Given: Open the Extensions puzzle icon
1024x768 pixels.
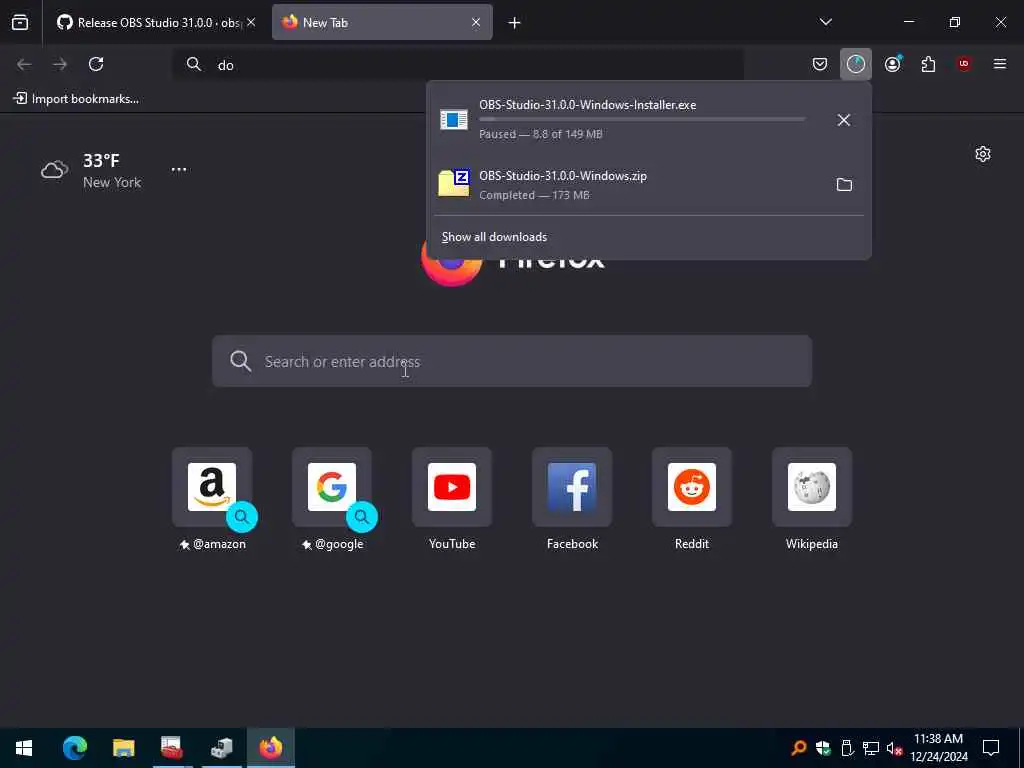Looking at the screenshot, I should 928,64.
